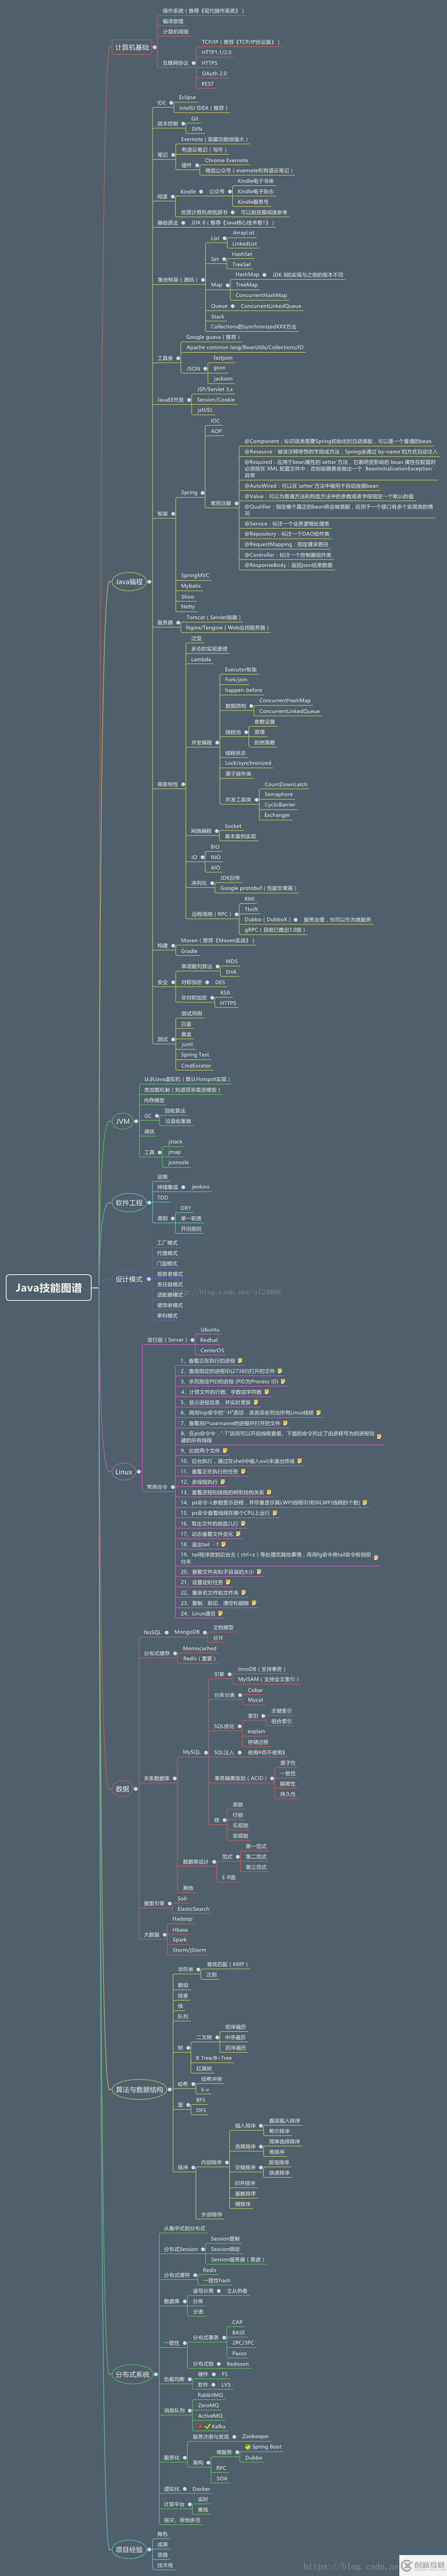Viewport: 447px width, 2576px height.
Task: Select the CountDownLatch node
Action: 286,784
